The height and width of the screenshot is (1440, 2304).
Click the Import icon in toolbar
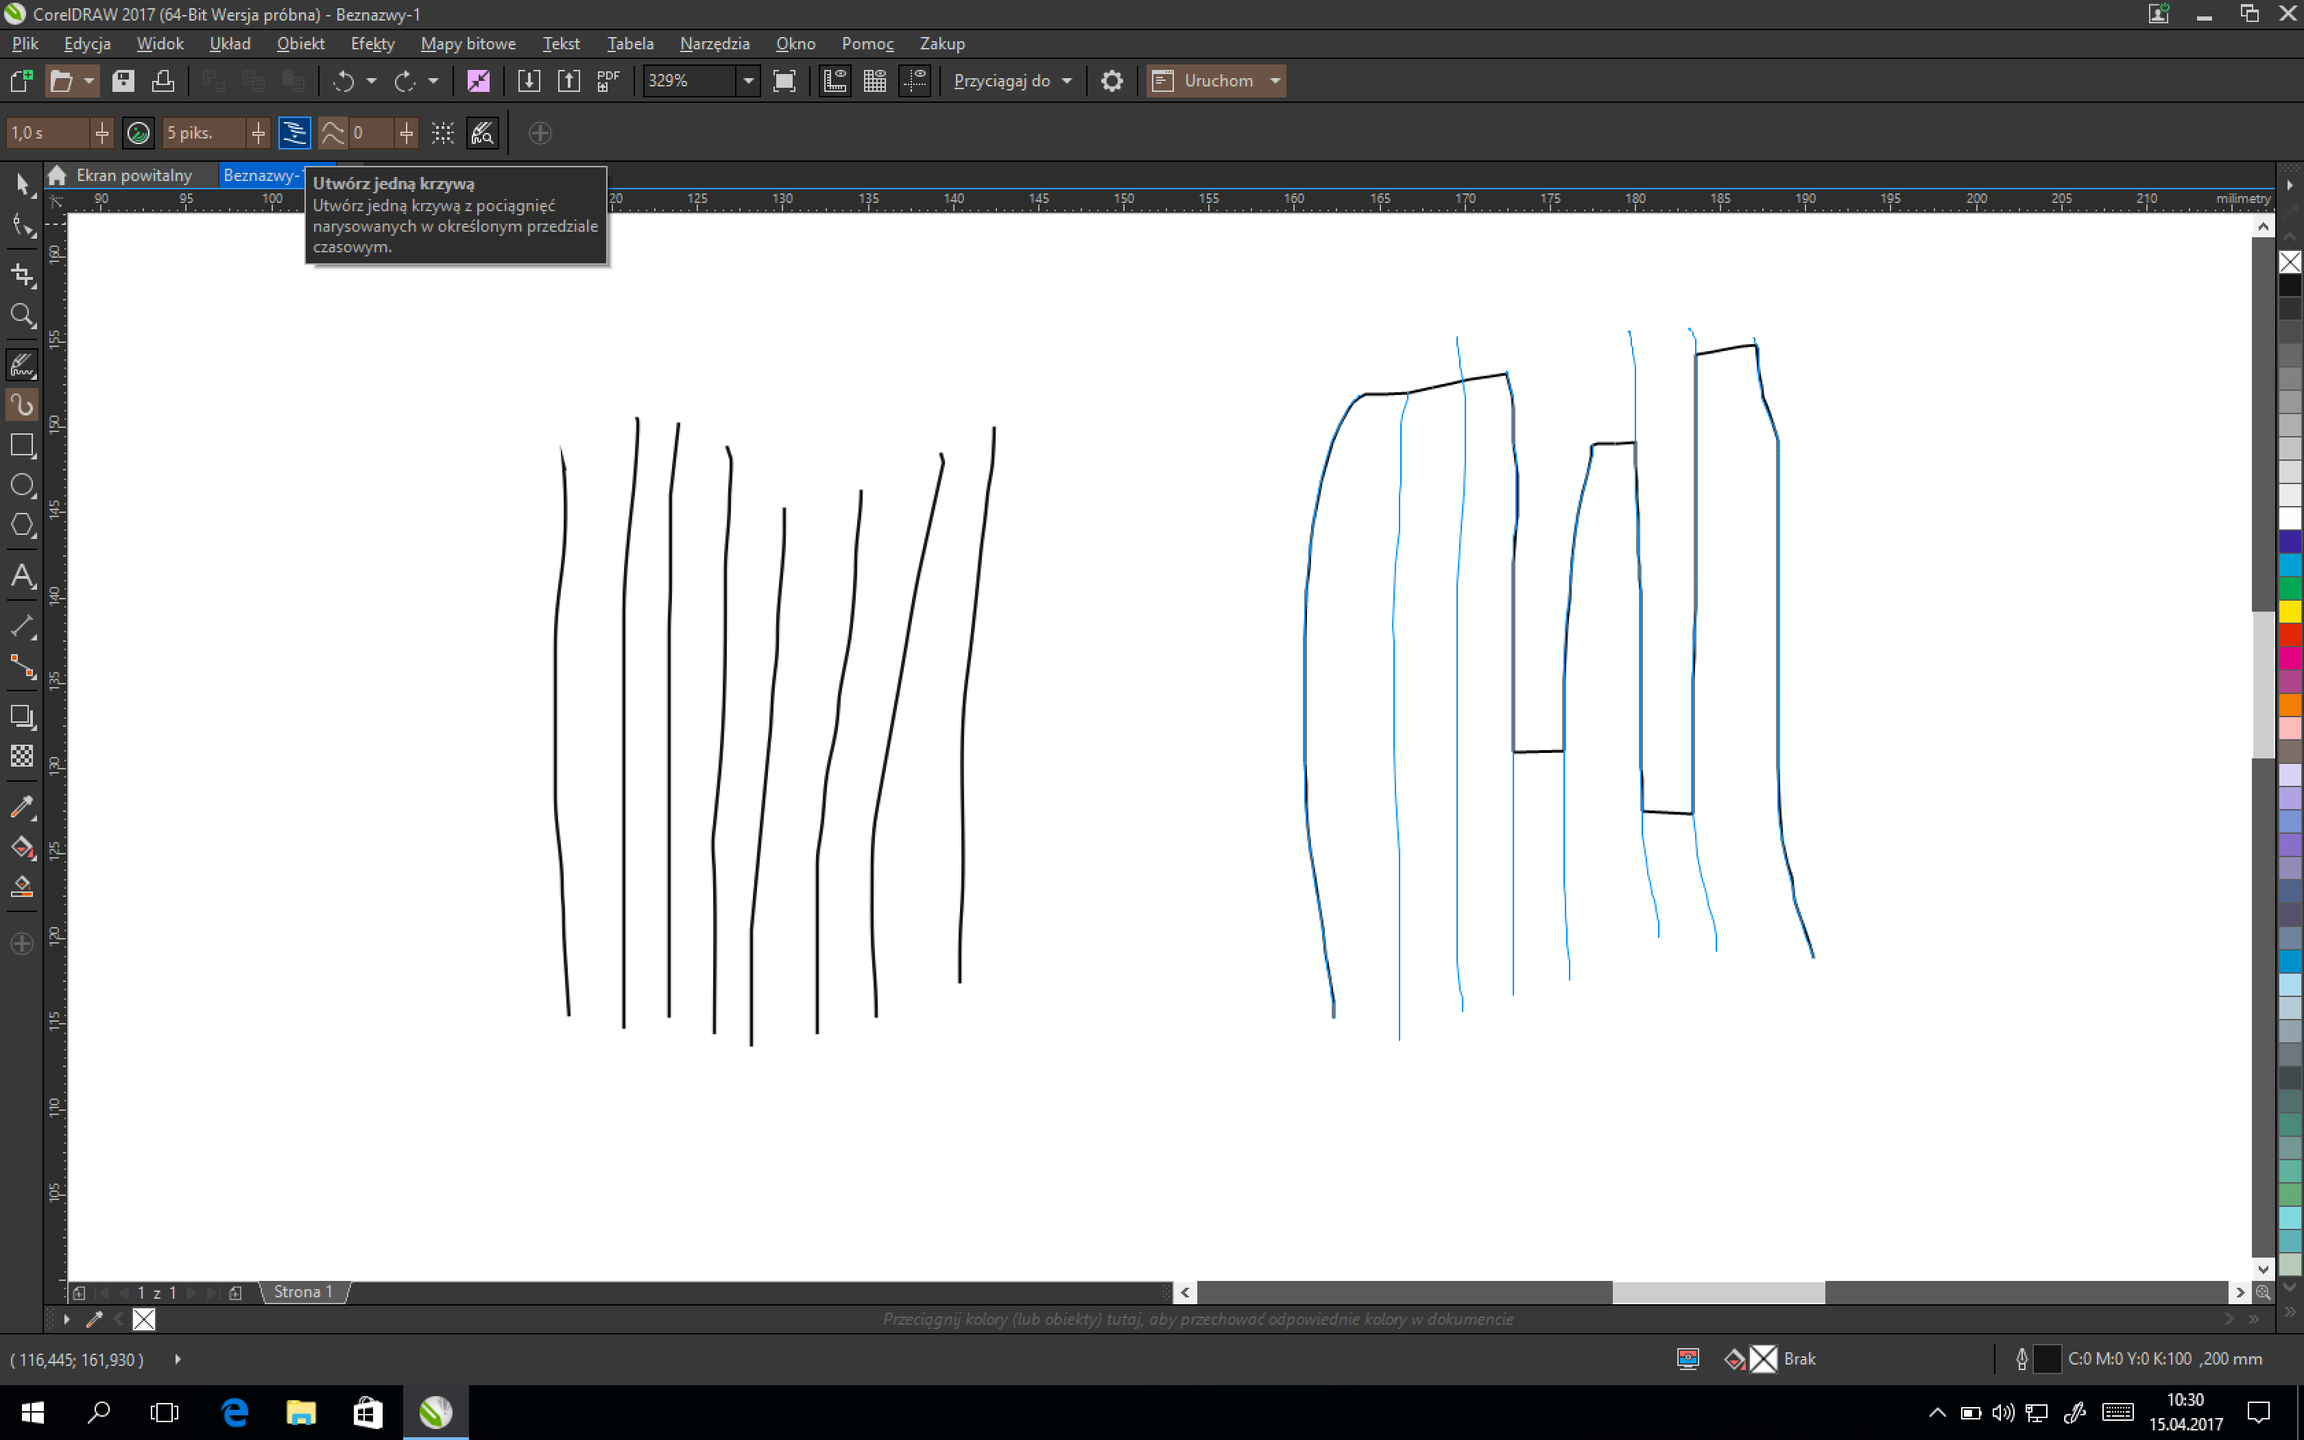[529, 81]
